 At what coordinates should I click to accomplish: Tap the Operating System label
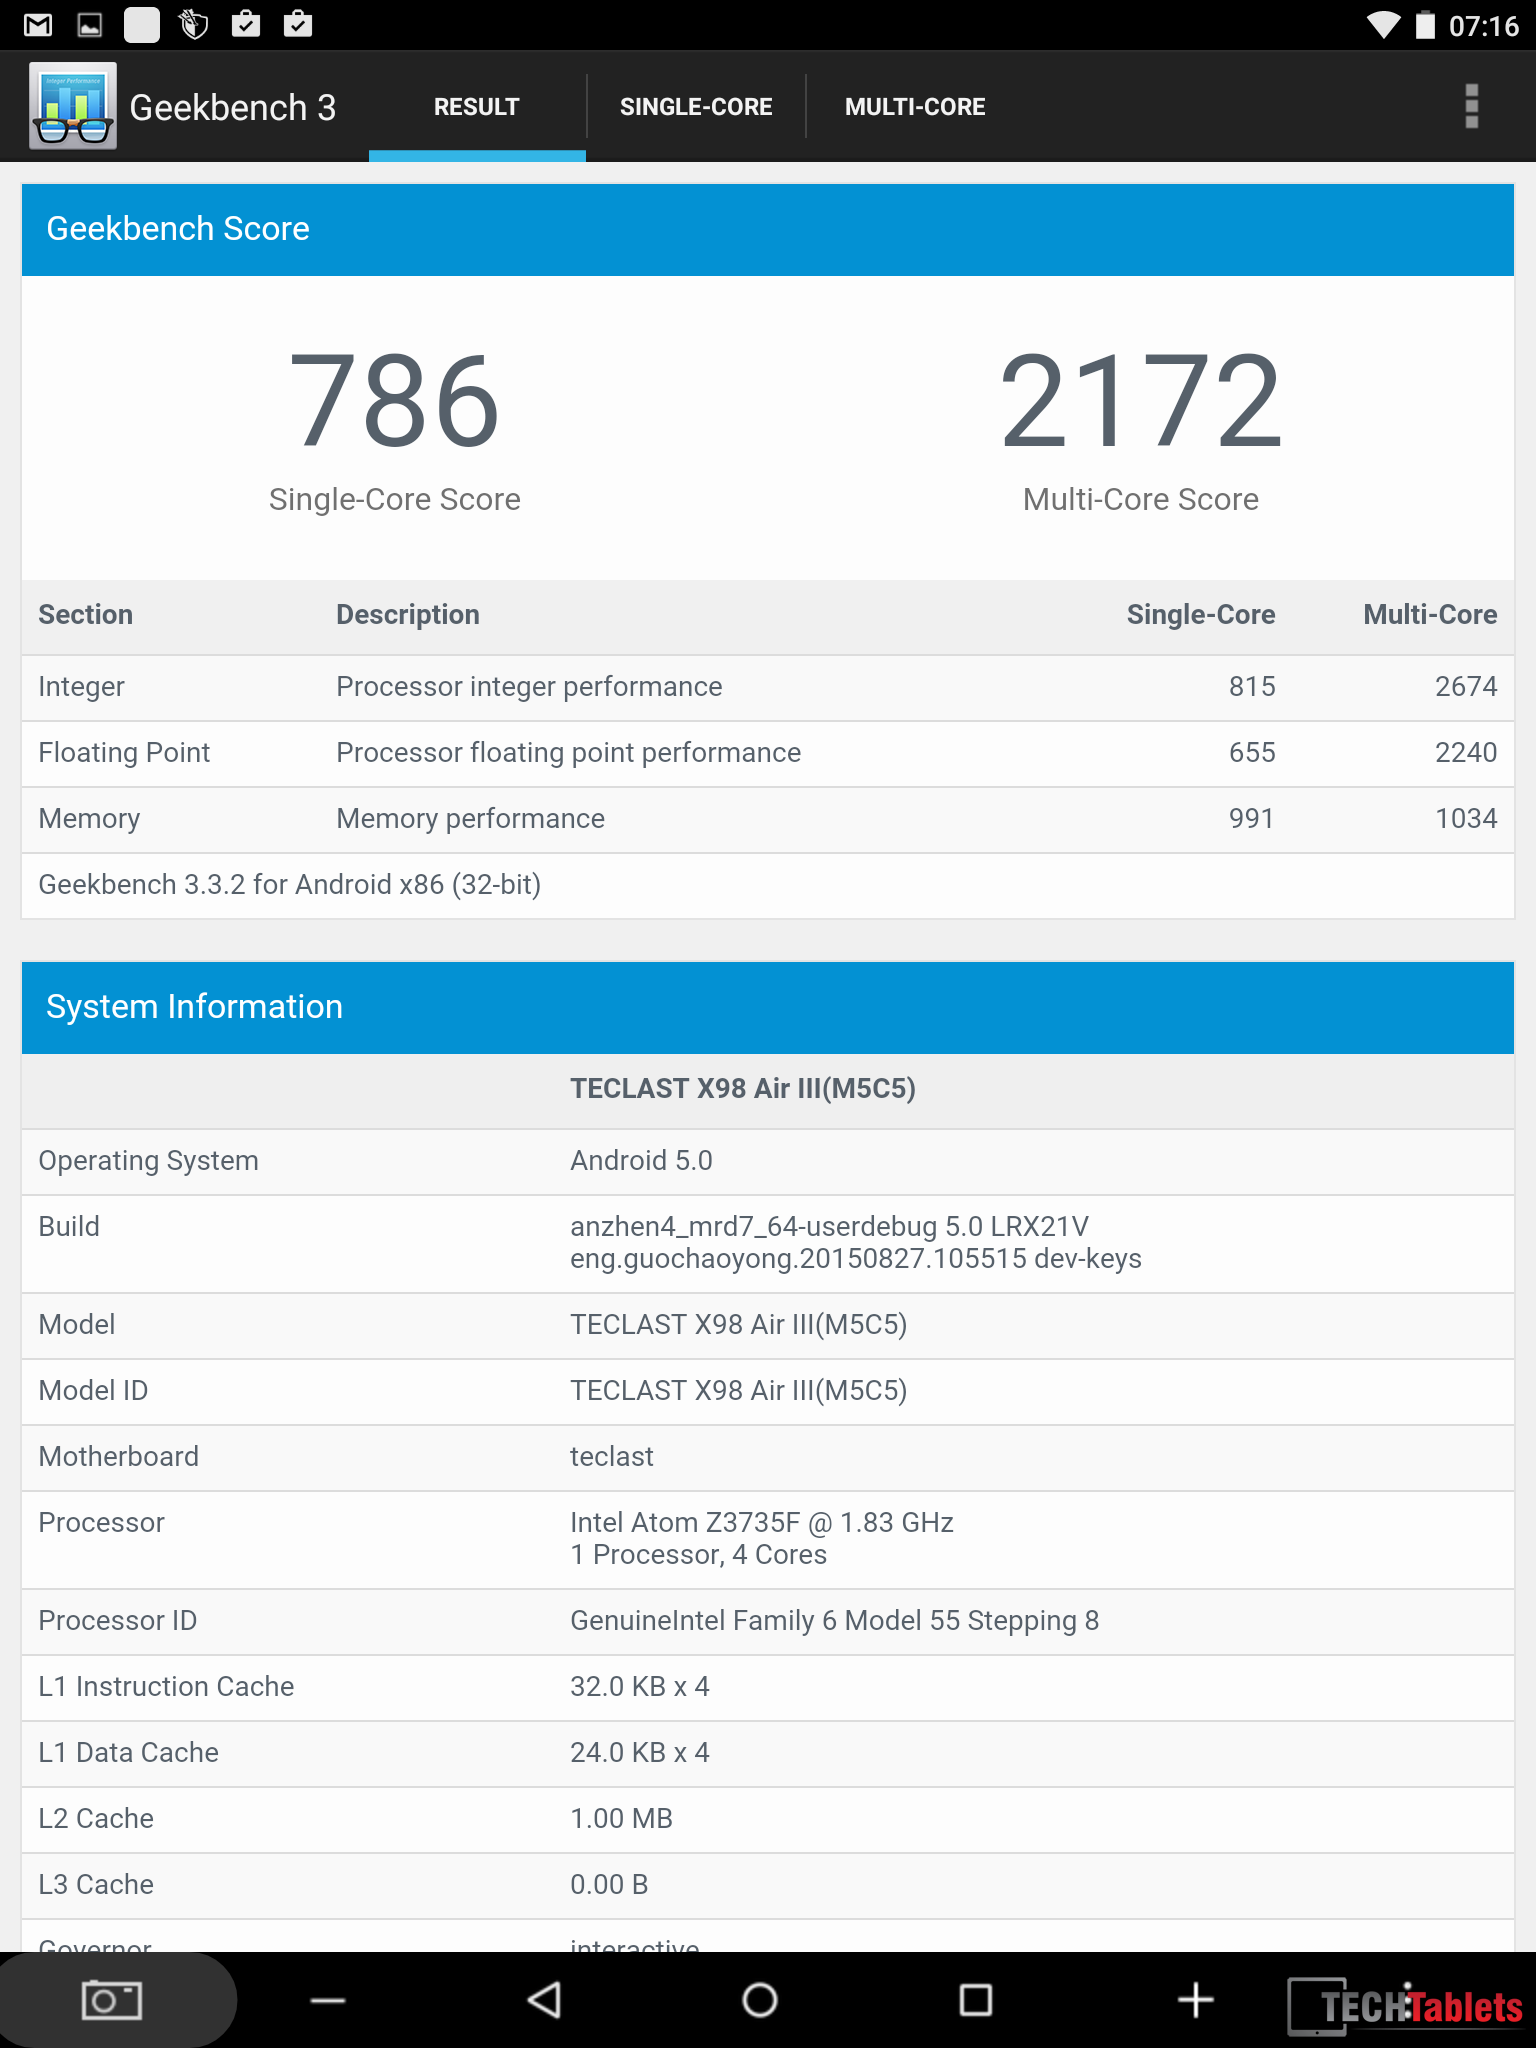click(x=148, y=1161)
